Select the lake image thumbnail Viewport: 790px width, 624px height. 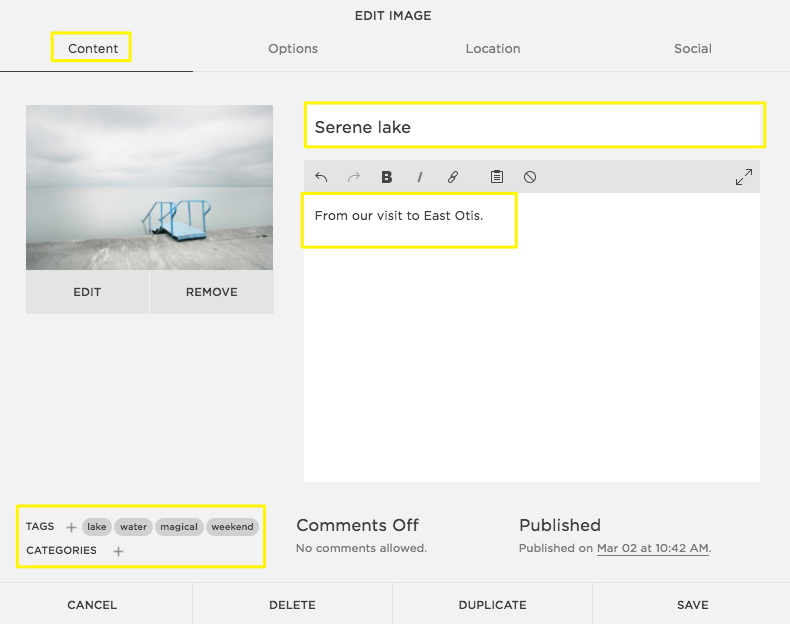pyautogui.click(x=149, y=187)
